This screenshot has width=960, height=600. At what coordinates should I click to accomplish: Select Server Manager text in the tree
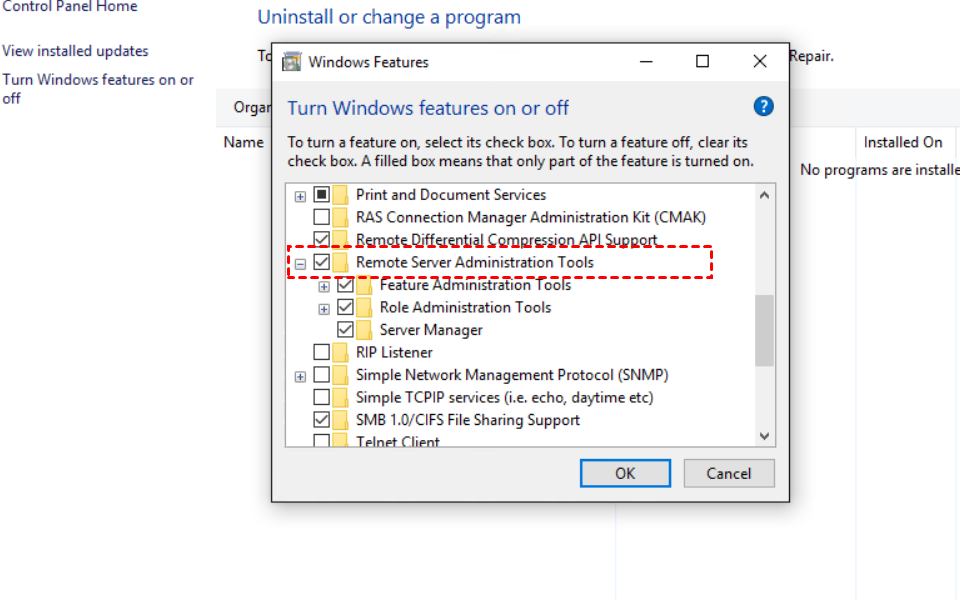[431, 330]
